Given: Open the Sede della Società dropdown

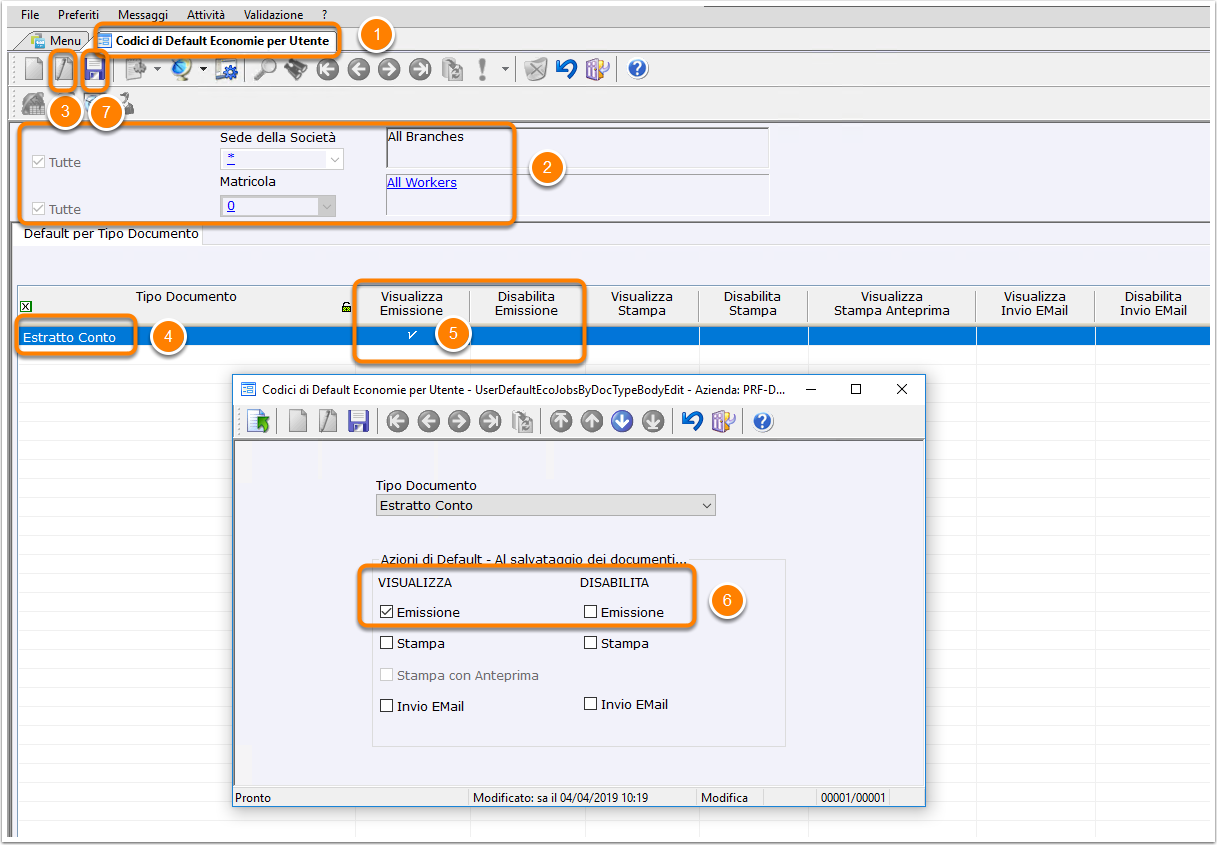Looking at the screenshot, I should (x=334, y=159).
